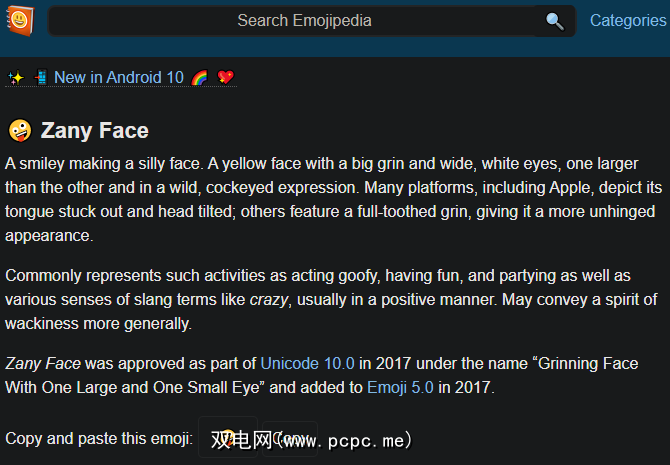Click the heart emoji icon
The height and width of the screenshot is (465, 670).
click(x=225, y=78)
